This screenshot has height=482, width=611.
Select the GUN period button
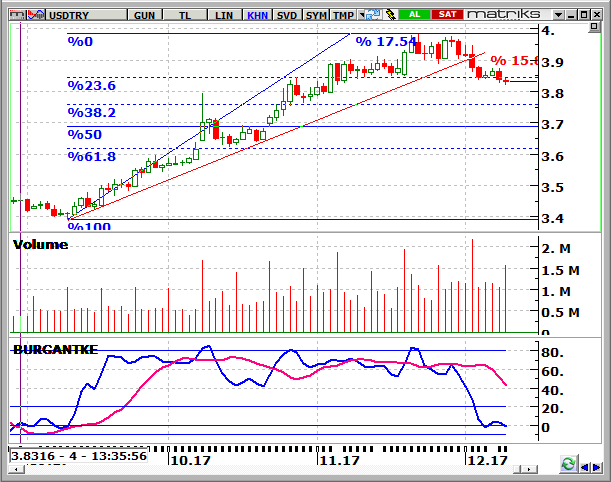145,15
